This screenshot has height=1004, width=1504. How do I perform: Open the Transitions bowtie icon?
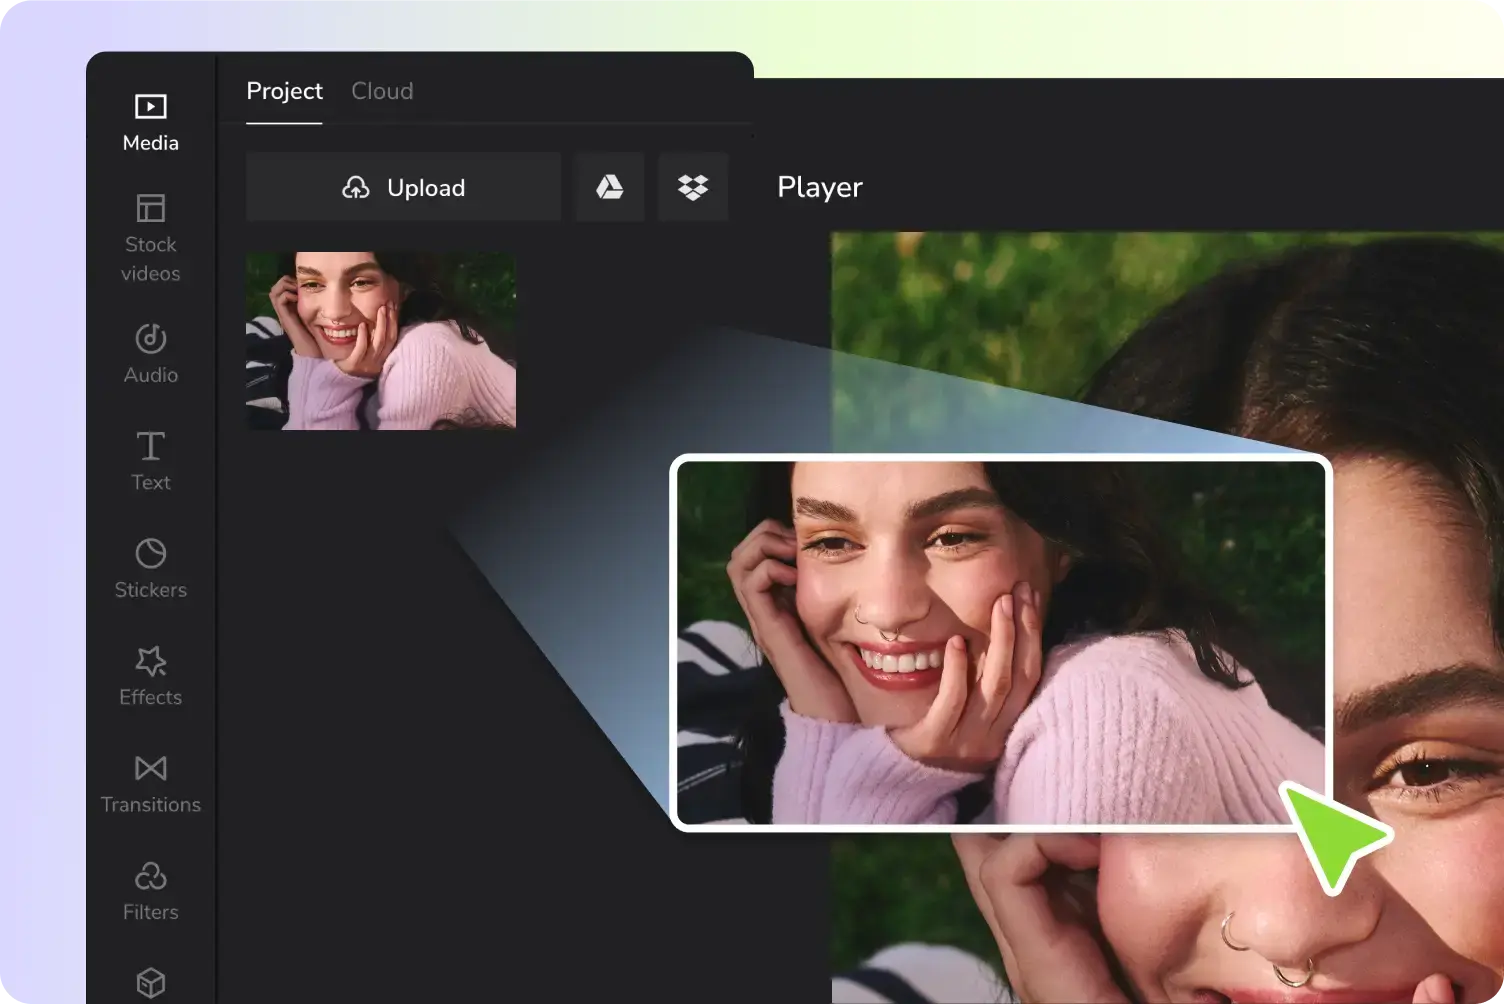click(x=151, y=768)
